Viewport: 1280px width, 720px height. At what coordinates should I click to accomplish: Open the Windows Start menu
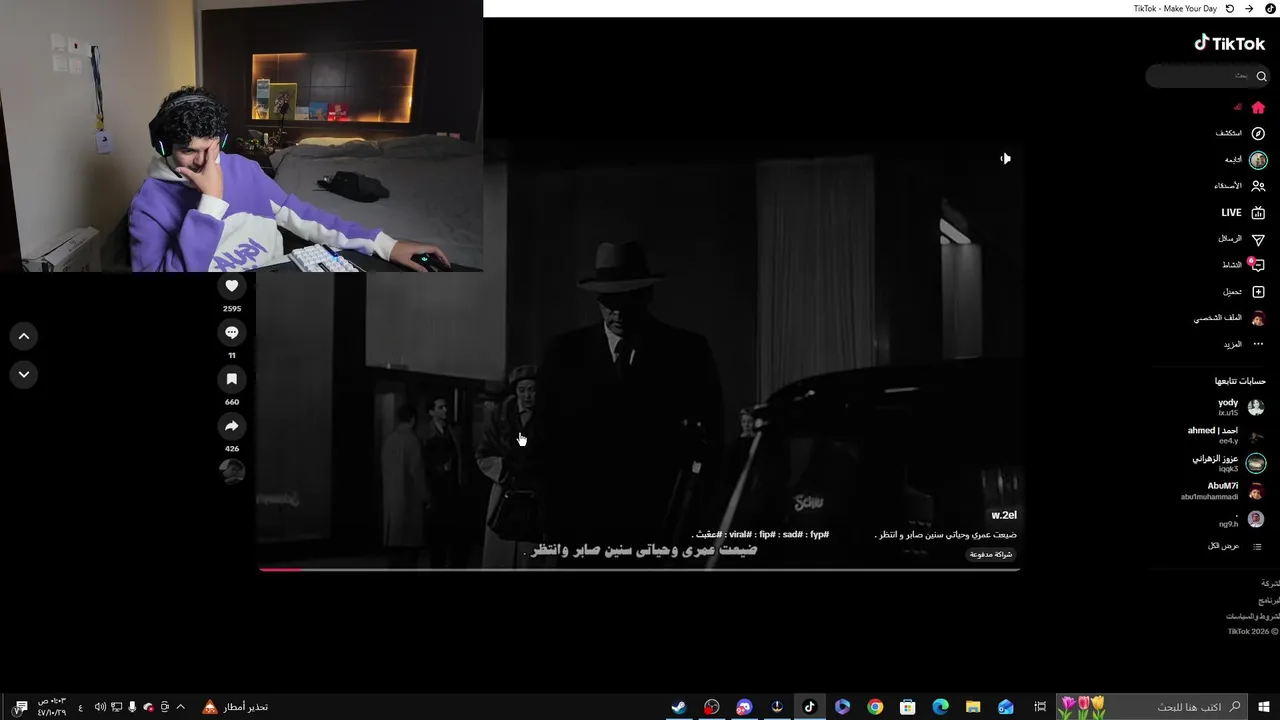tap(1264, 707)
